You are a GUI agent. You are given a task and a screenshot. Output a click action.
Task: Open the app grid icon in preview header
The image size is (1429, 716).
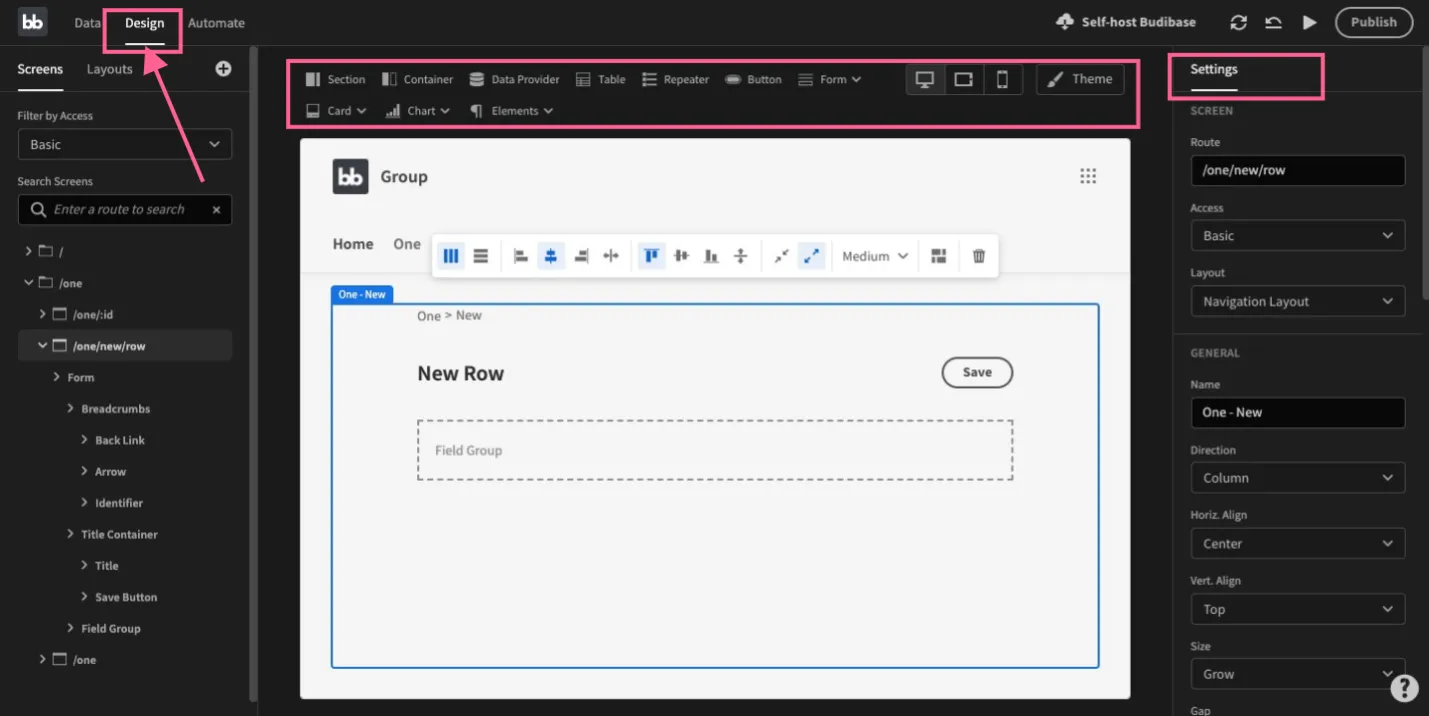(x=1088, y=176)
